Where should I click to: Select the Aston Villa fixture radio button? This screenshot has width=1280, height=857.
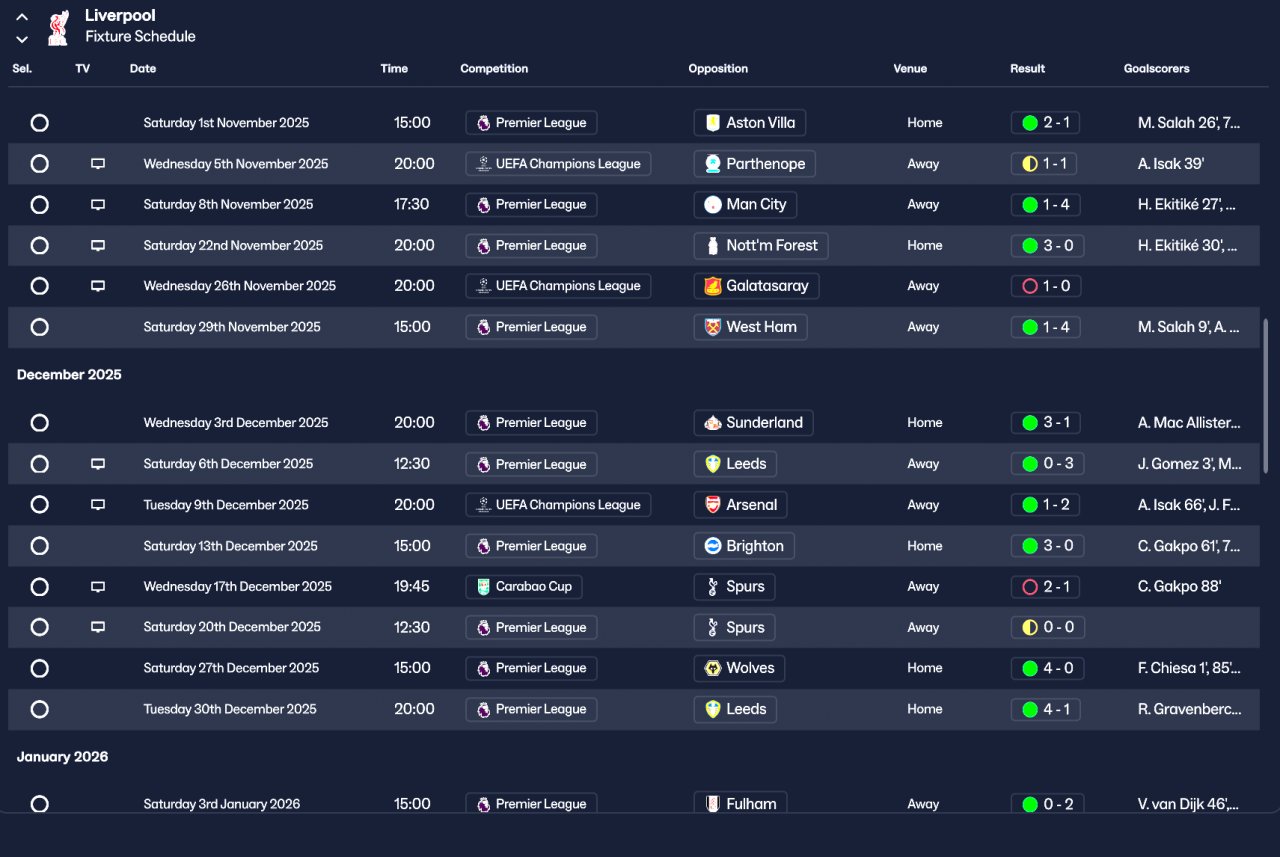(39, 123)
